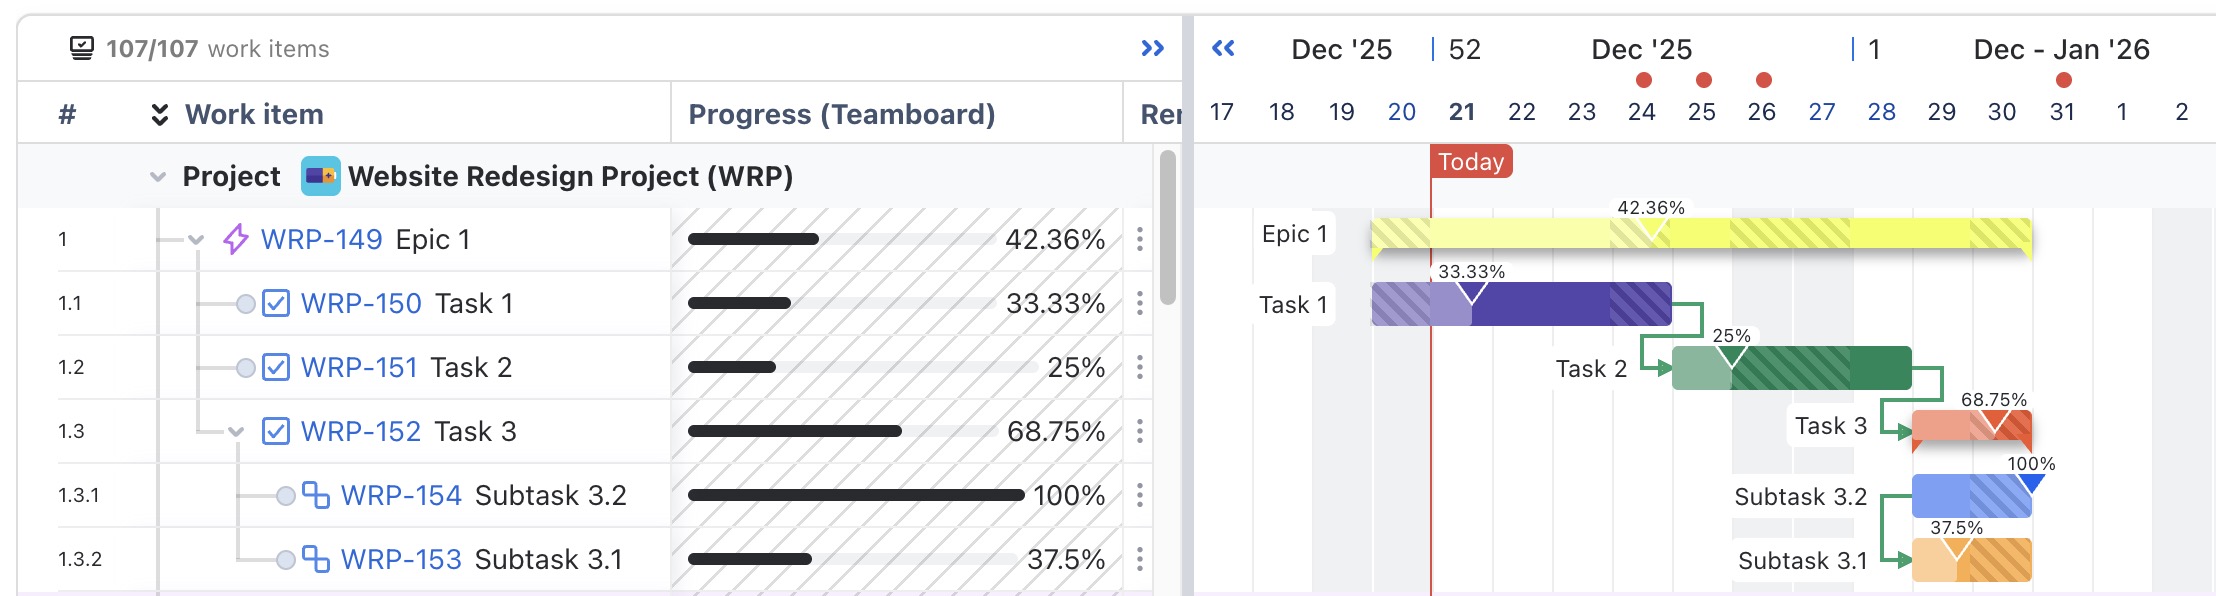Open the three-dot menu for Epic 1

[1139, 240]
